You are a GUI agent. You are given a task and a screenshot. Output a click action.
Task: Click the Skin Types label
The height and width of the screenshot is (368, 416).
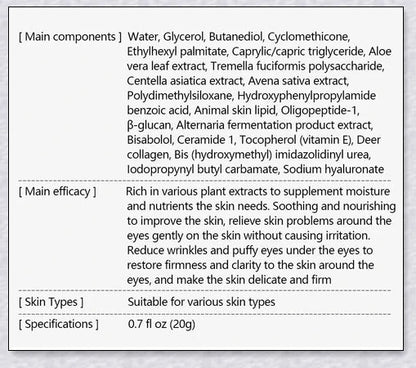tap(51, 302)
